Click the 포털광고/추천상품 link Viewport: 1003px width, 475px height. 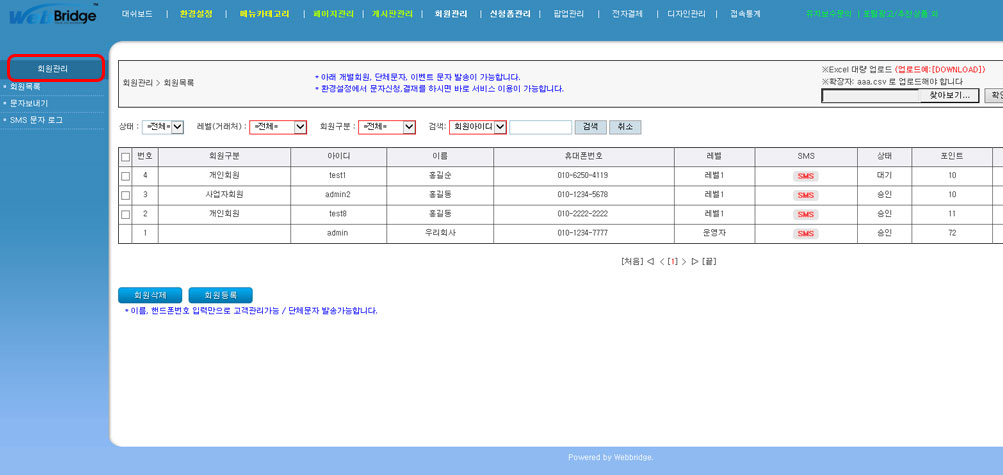[x=900, y=13]
